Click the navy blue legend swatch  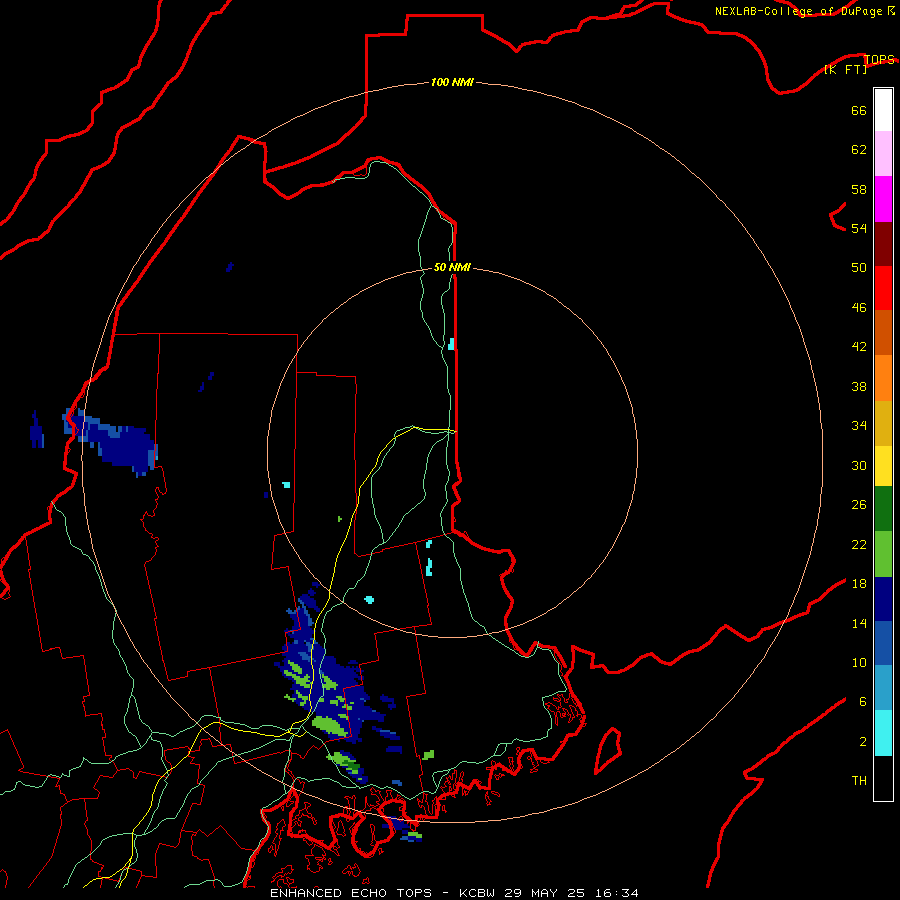[883, 599]
